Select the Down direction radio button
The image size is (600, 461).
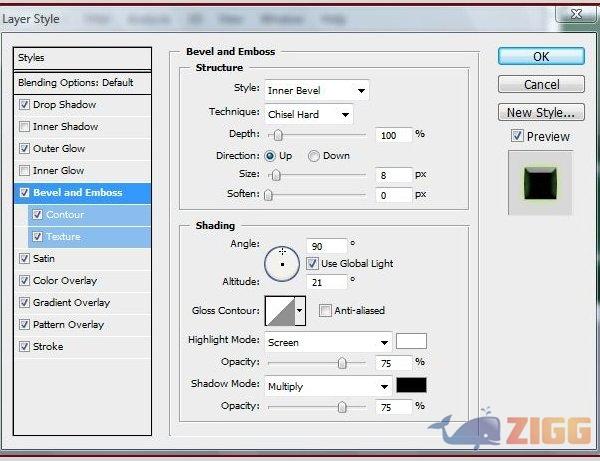coord(314,156)
